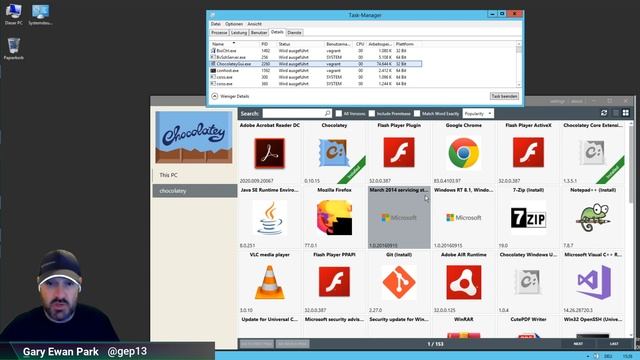Open the CutePDF Writer package tile
Image resolution: width=640 pixels, height=360 pixels.
528,326
